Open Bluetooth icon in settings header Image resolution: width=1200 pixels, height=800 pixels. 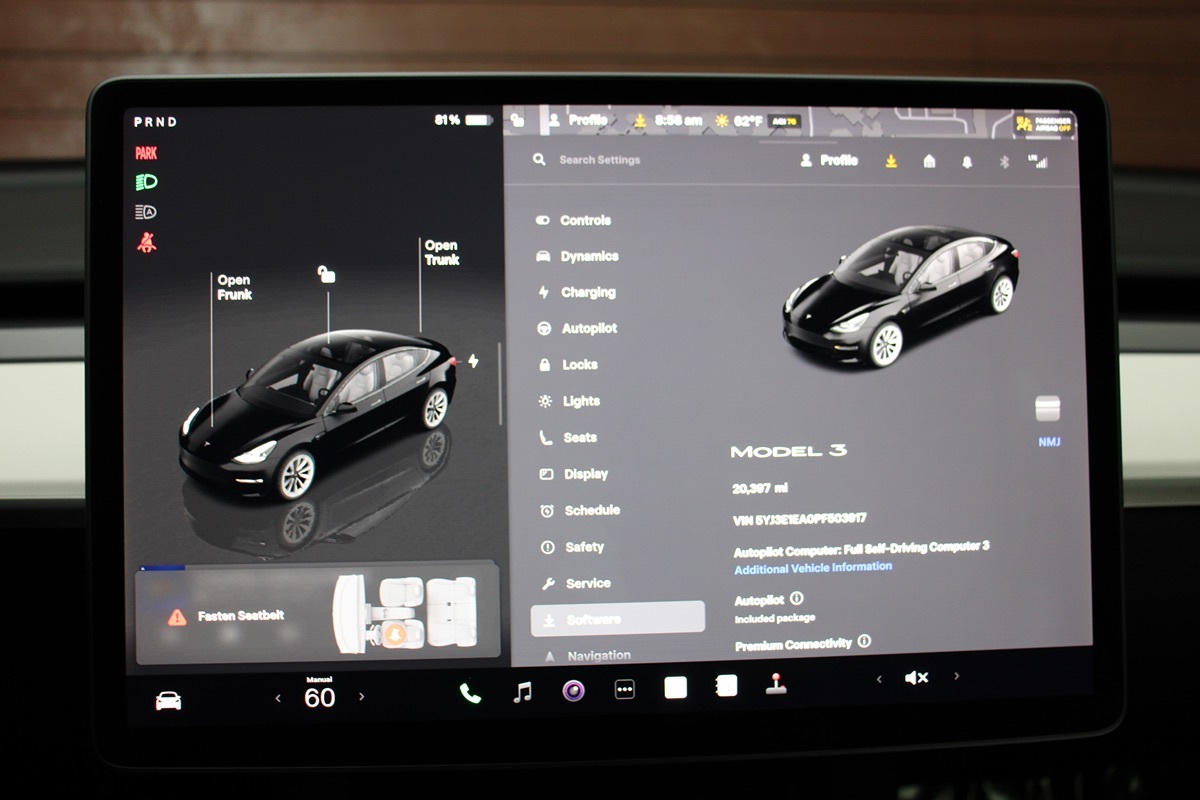click(x=1004, y=162)
